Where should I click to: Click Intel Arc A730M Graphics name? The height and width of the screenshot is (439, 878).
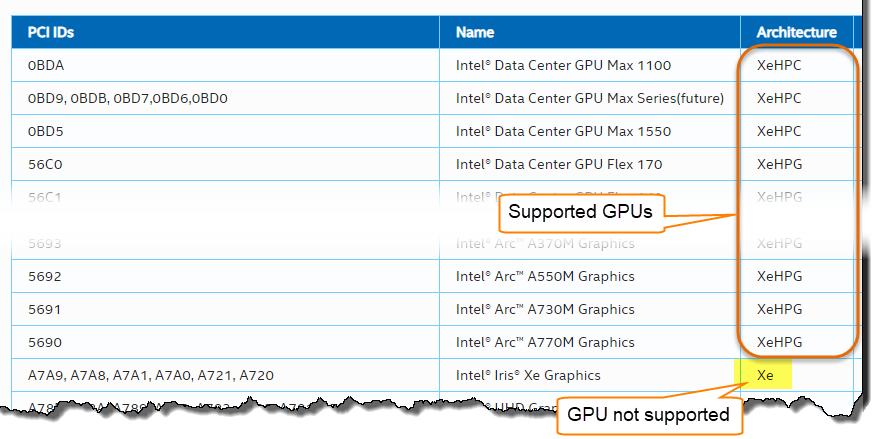point(545,309)
